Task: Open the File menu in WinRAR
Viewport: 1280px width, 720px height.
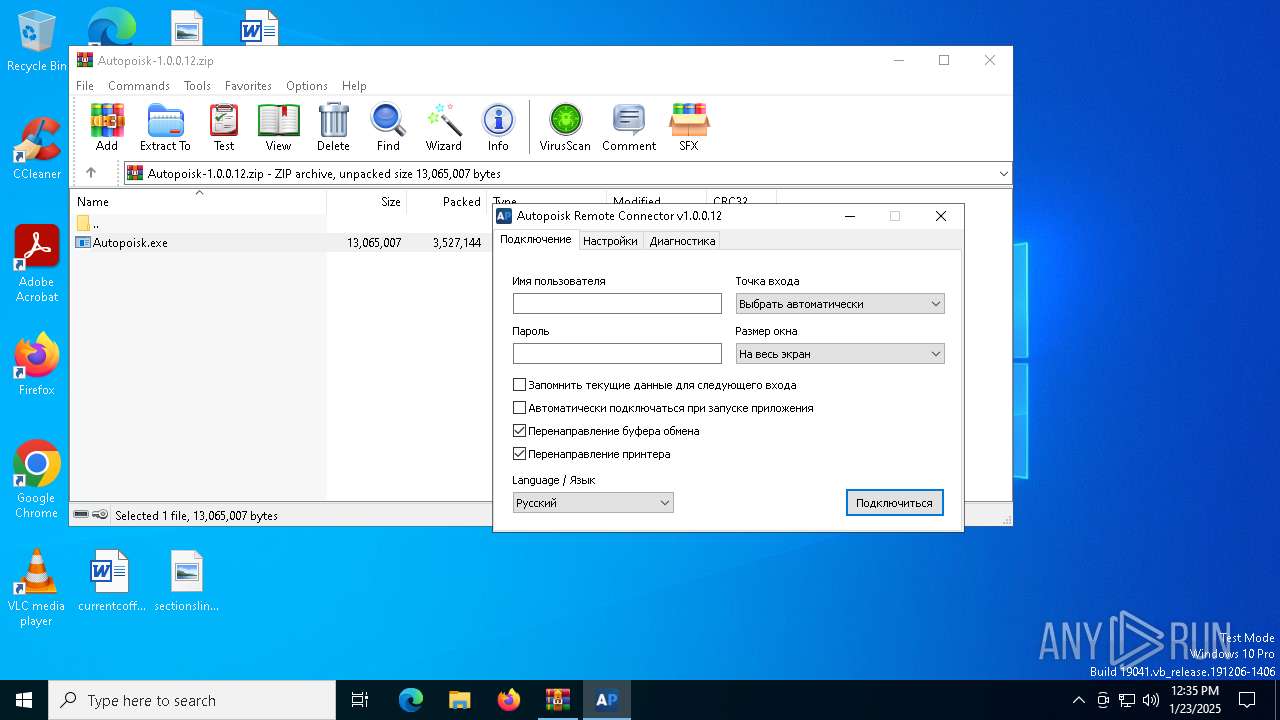Action: pos(85,86)
